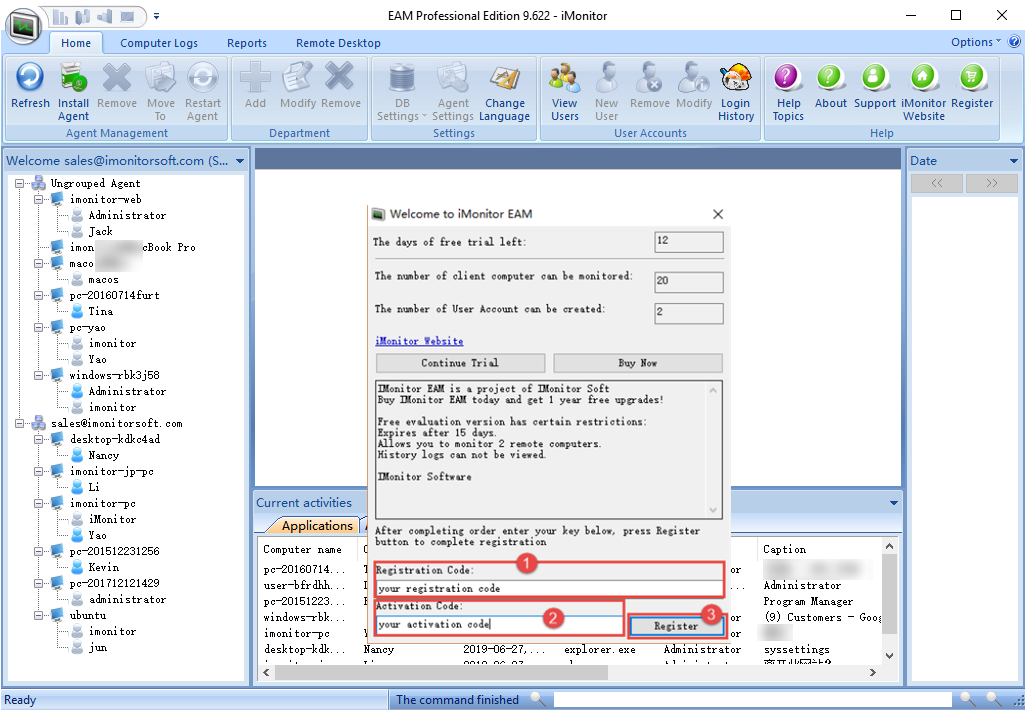Collapse the pc-20160714furt node

39,295
